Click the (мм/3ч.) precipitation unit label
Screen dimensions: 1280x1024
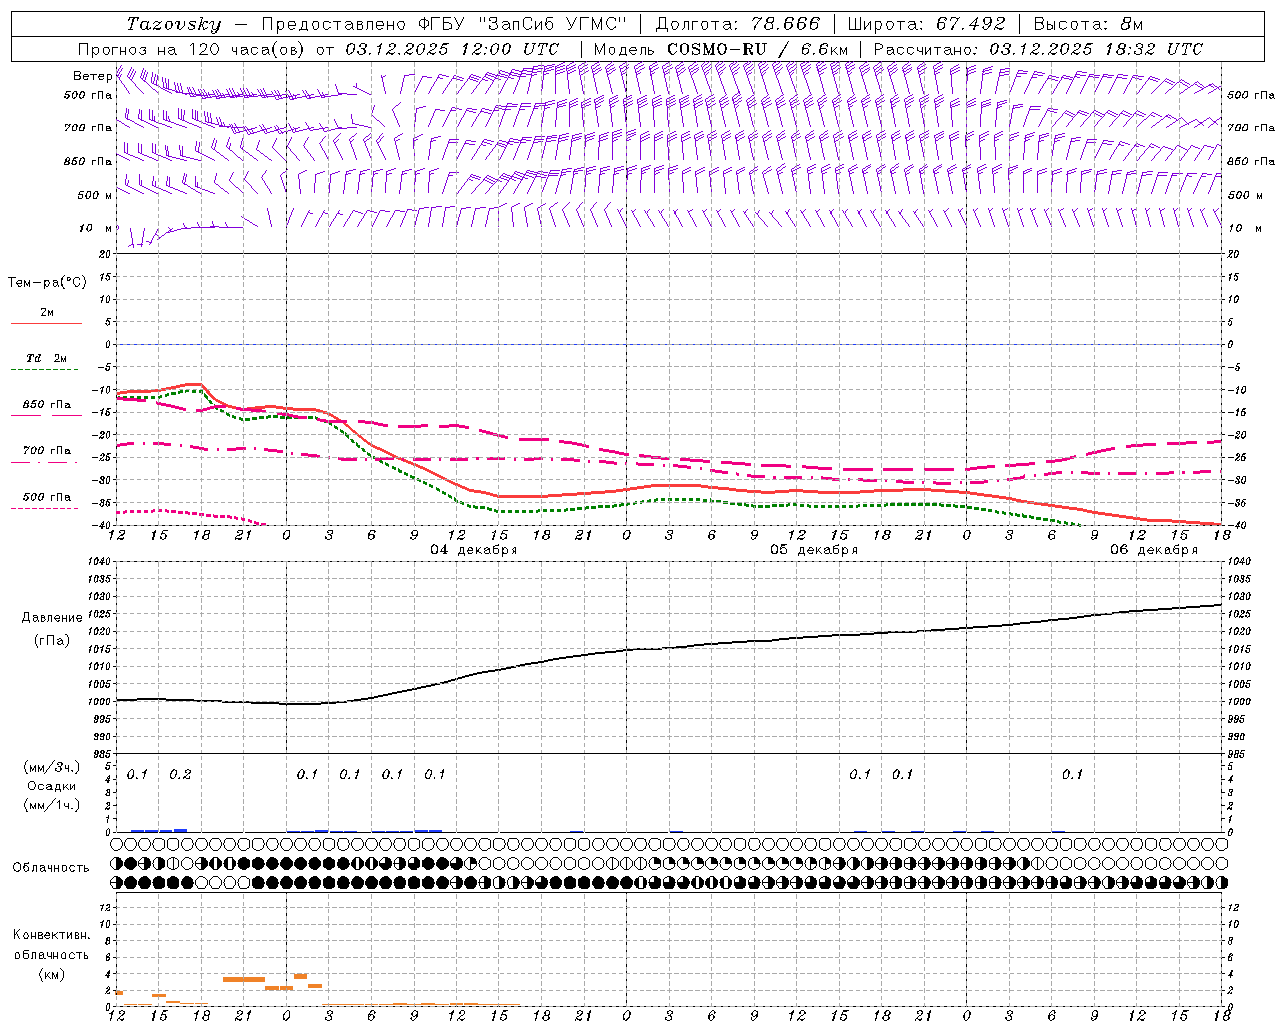51,767
